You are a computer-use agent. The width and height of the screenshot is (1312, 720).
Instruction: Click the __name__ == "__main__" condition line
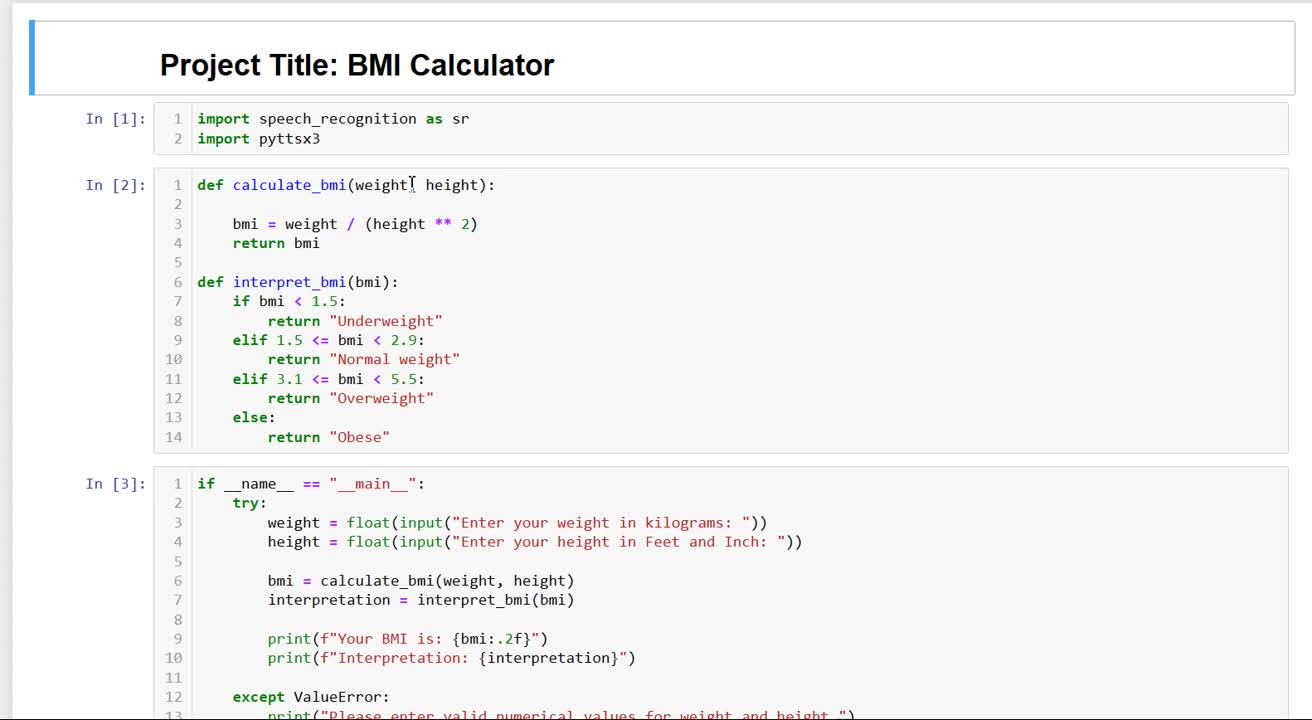coord(311,484)
